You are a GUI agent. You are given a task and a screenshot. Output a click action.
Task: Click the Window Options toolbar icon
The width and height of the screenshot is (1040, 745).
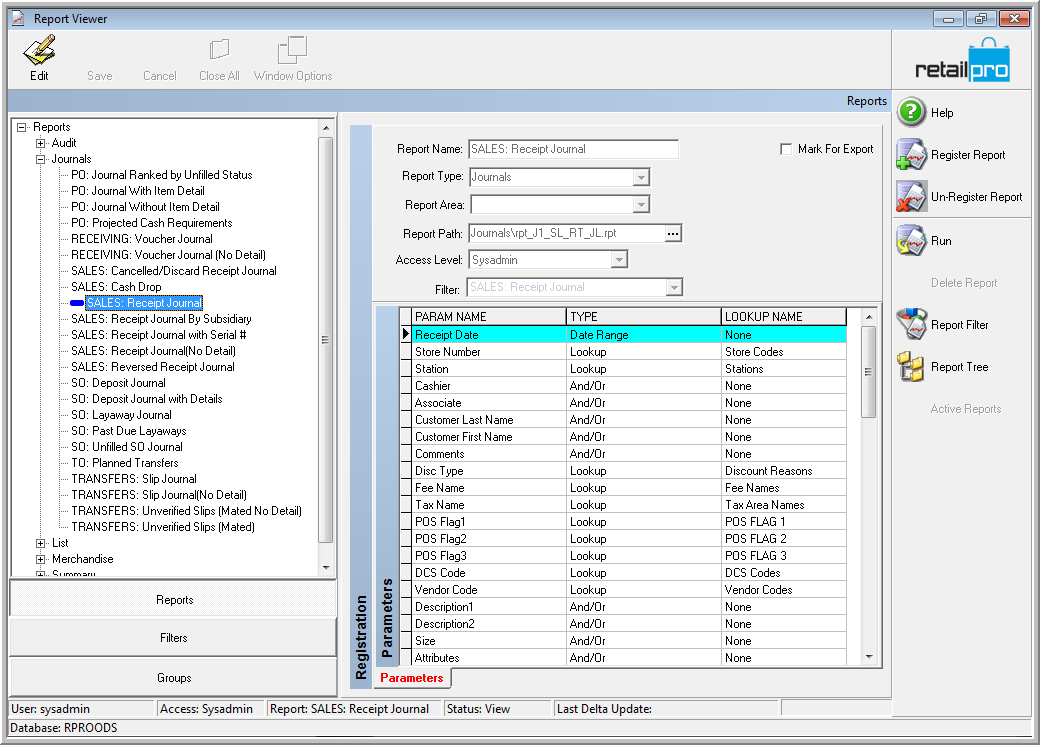[292, 50]
